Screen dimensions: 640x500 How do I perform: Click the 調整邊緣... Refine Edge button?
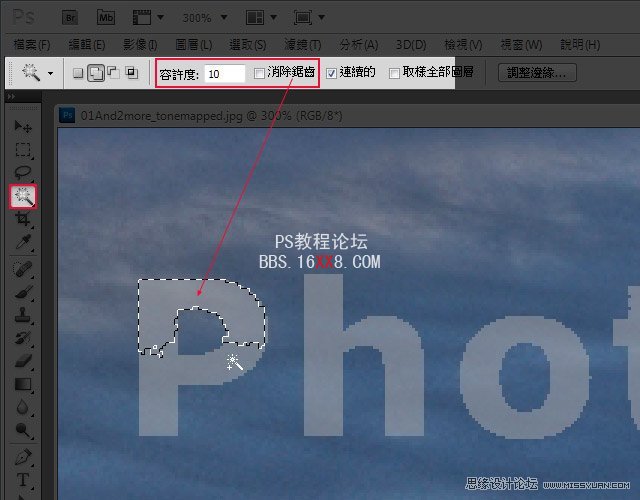pyautogui.click(x=537, y=73)
